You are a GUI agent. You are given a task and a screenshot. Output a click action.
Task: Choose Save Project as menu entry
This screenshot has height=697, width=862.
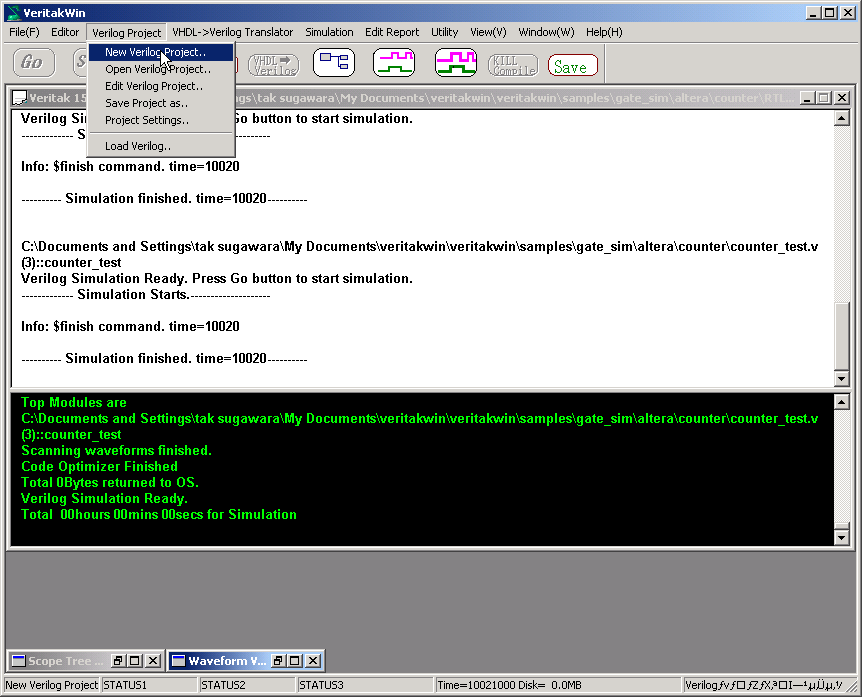(x=161, y=103)
